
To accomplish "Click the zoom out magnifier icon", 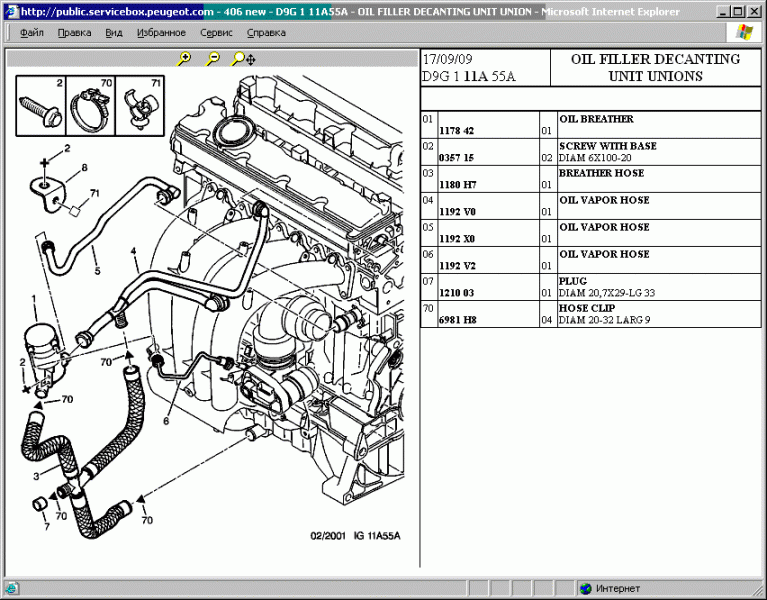I will pyautogui.click(x=212, y=59).
